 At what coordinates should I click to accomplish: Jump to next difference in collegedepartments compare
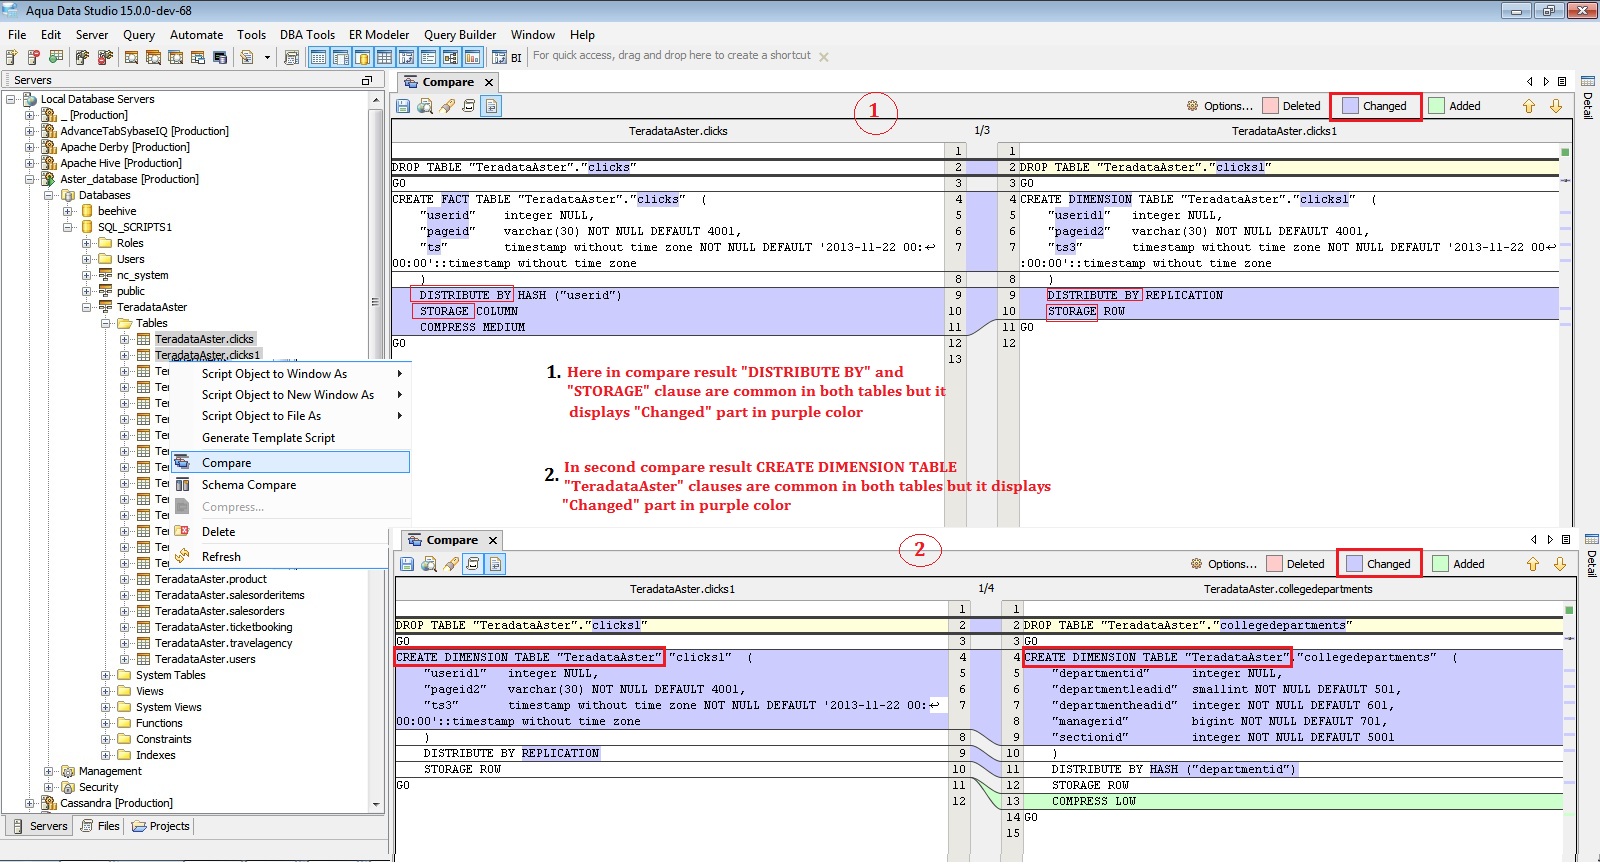point(1560,564)
